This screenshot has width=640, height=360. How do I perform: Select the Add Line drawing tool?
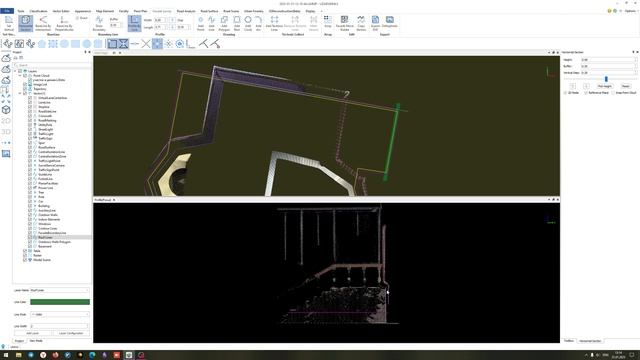(211, 23)
